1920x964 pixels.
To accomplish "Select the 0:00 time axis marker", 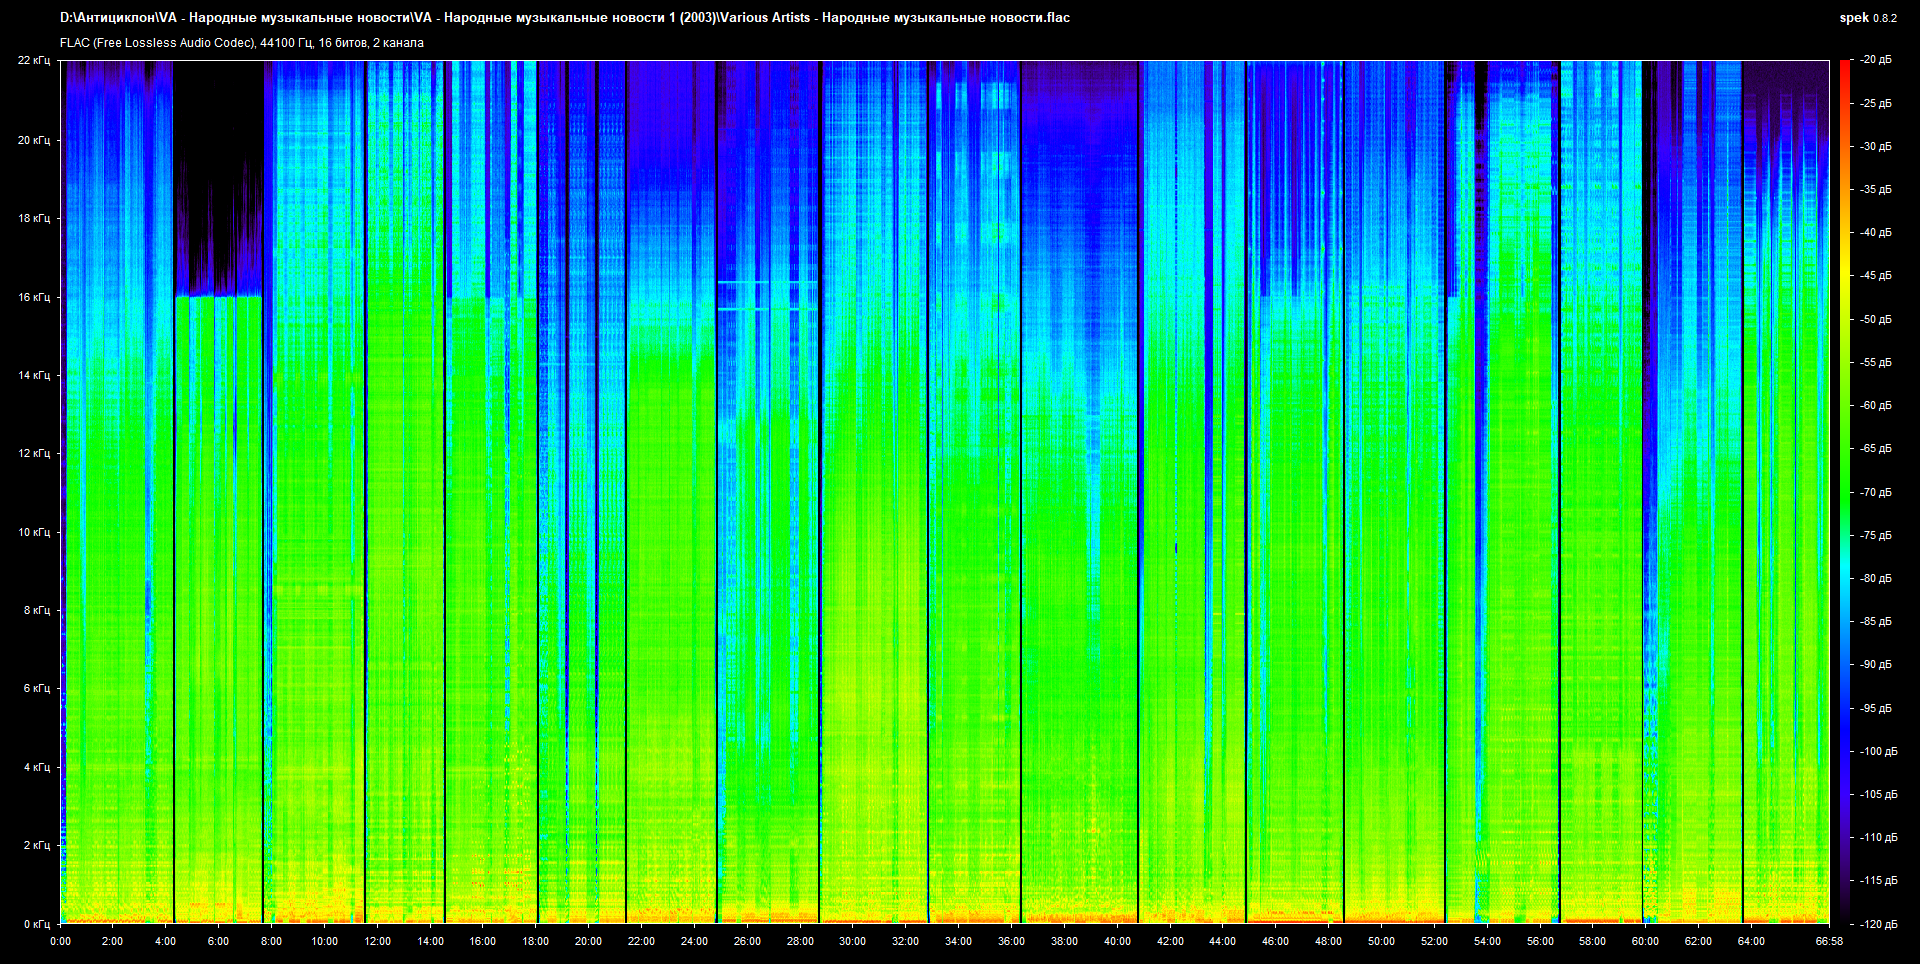I will 60,941.
